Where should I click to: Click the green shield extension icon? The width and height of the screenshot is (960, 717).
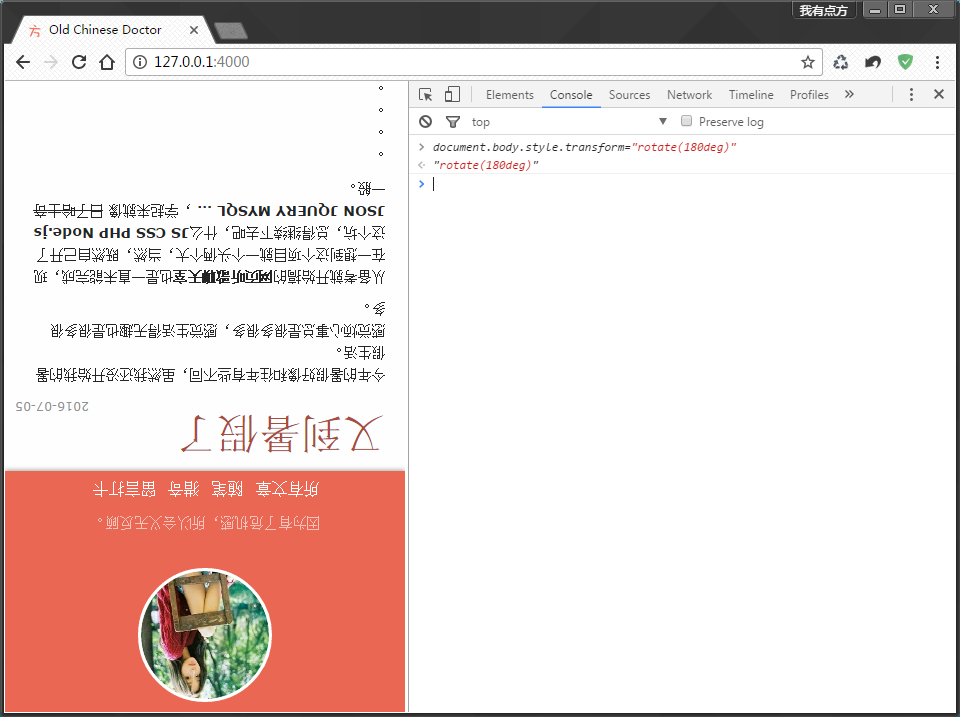(x=905, y=62)
